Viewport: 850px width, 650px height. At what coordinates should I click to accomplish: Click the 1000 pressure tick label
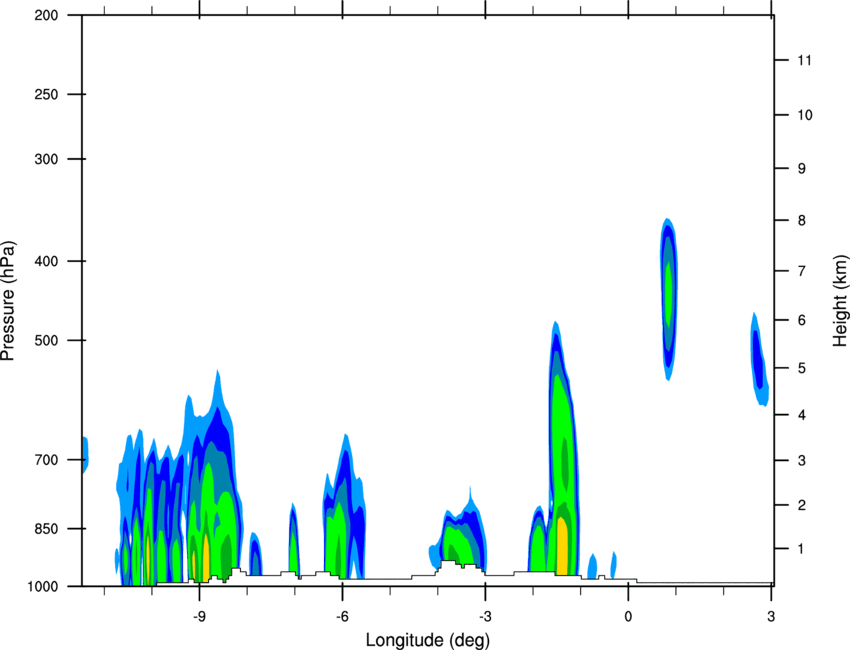pos(43,587)
